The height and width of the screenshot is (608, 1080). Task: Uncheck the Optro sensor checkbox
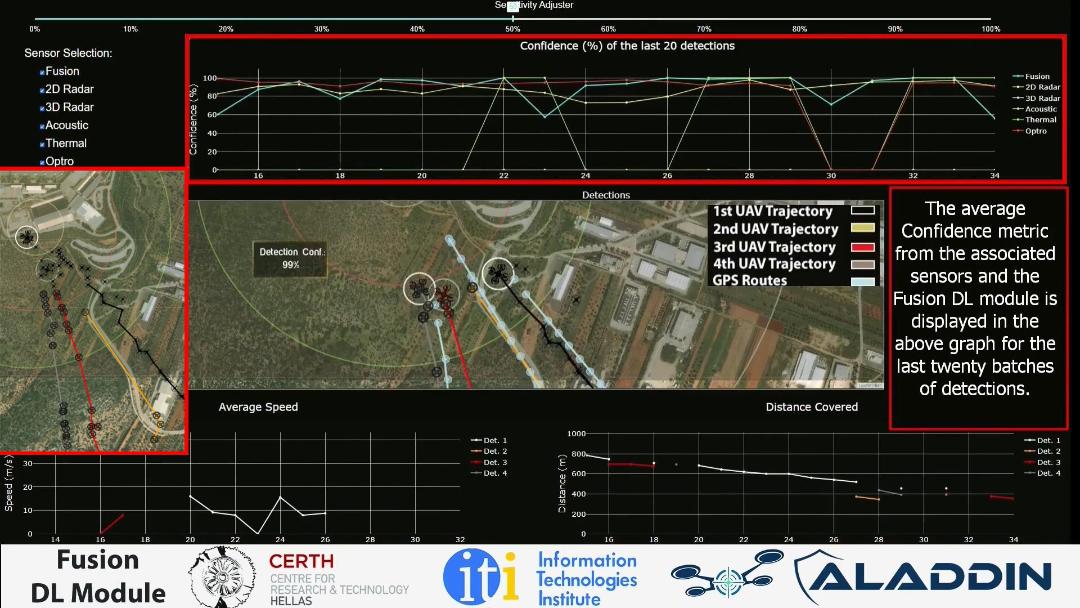click(42, 162)
